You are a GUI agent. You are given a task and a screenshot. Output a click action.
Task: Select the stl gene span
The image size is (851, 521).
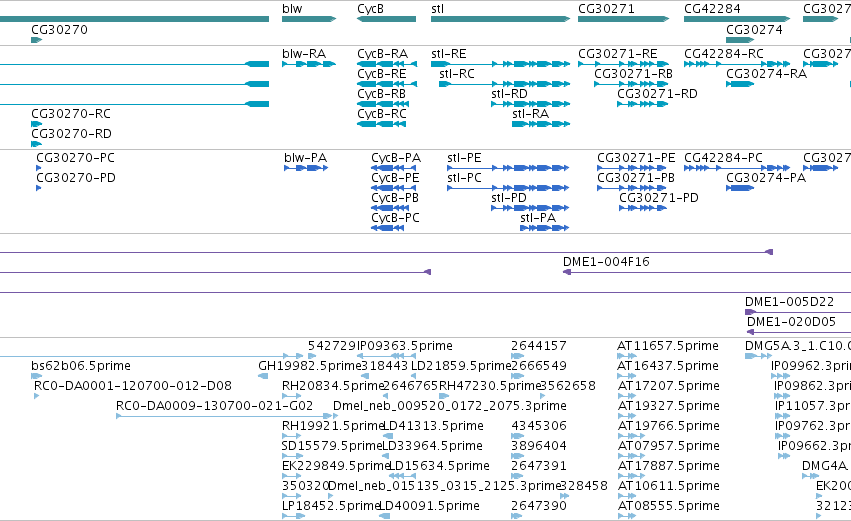[500, 19]
